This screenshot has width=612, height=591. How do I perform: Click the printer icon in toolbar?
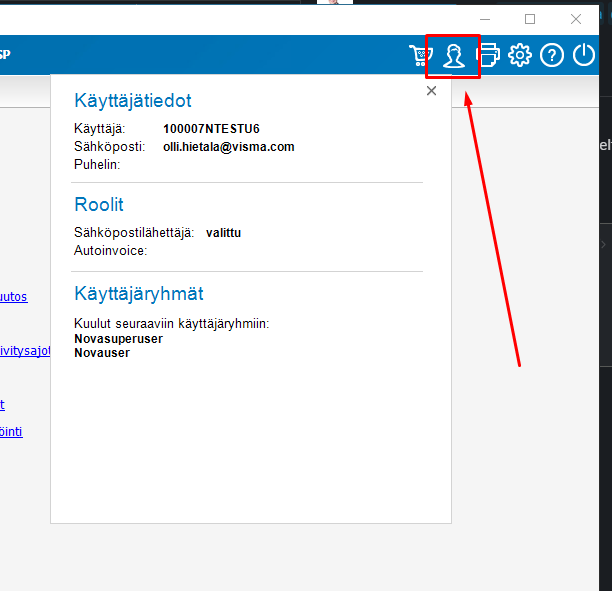[488, 55]
